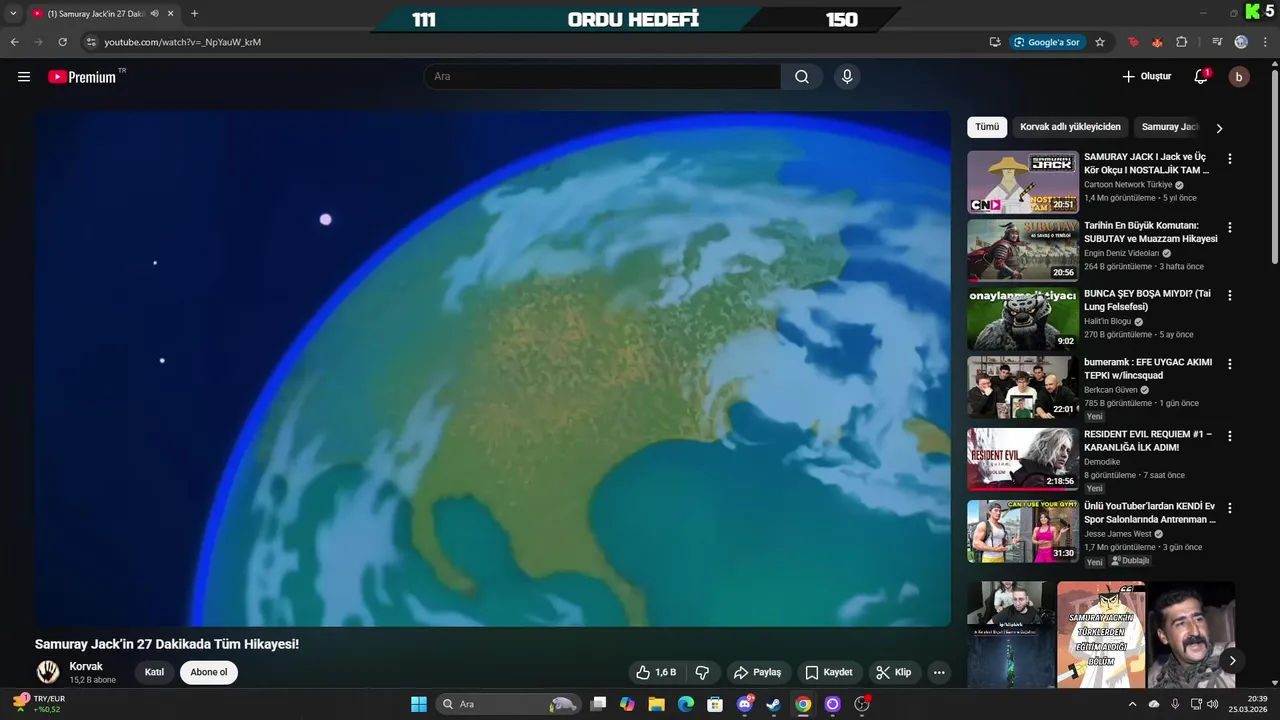
Task: Click the Paylaş share button
Action: [757, 673]
